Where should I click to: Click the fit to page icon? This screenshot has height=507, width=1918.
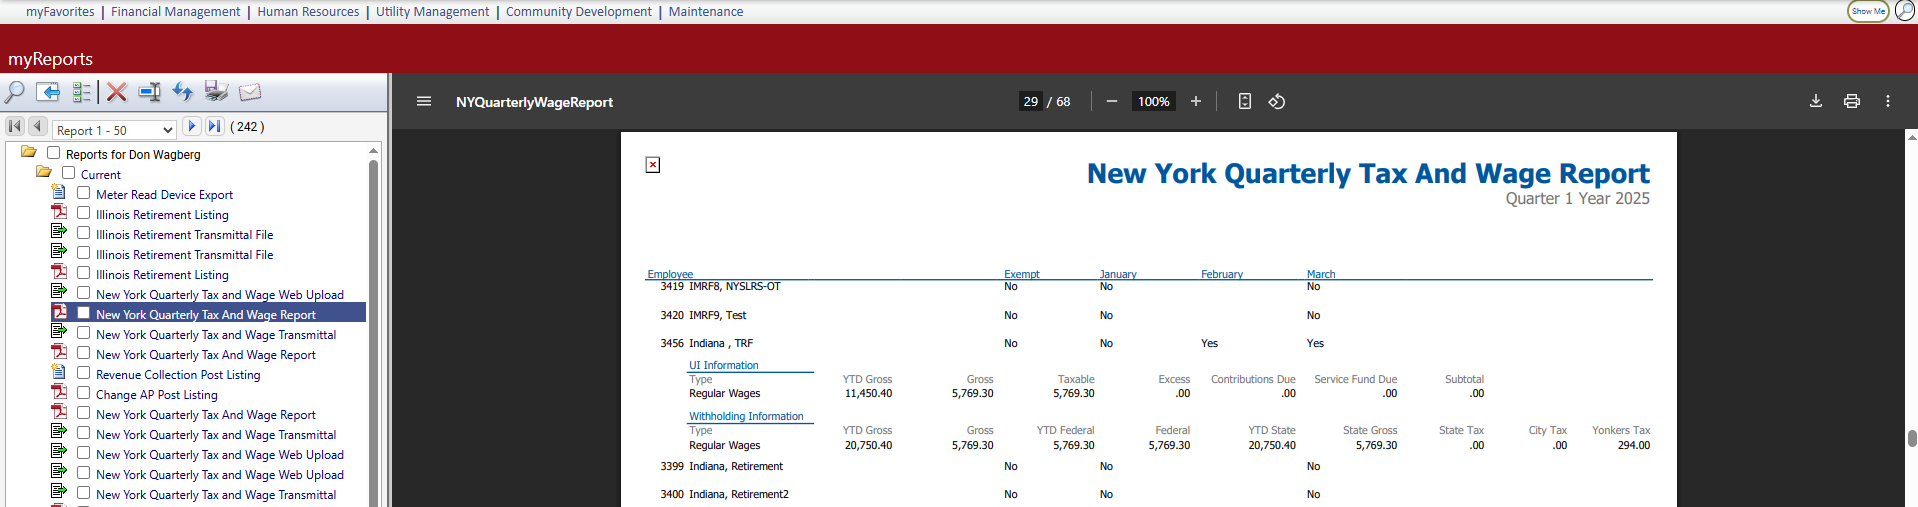(1244, 101)
